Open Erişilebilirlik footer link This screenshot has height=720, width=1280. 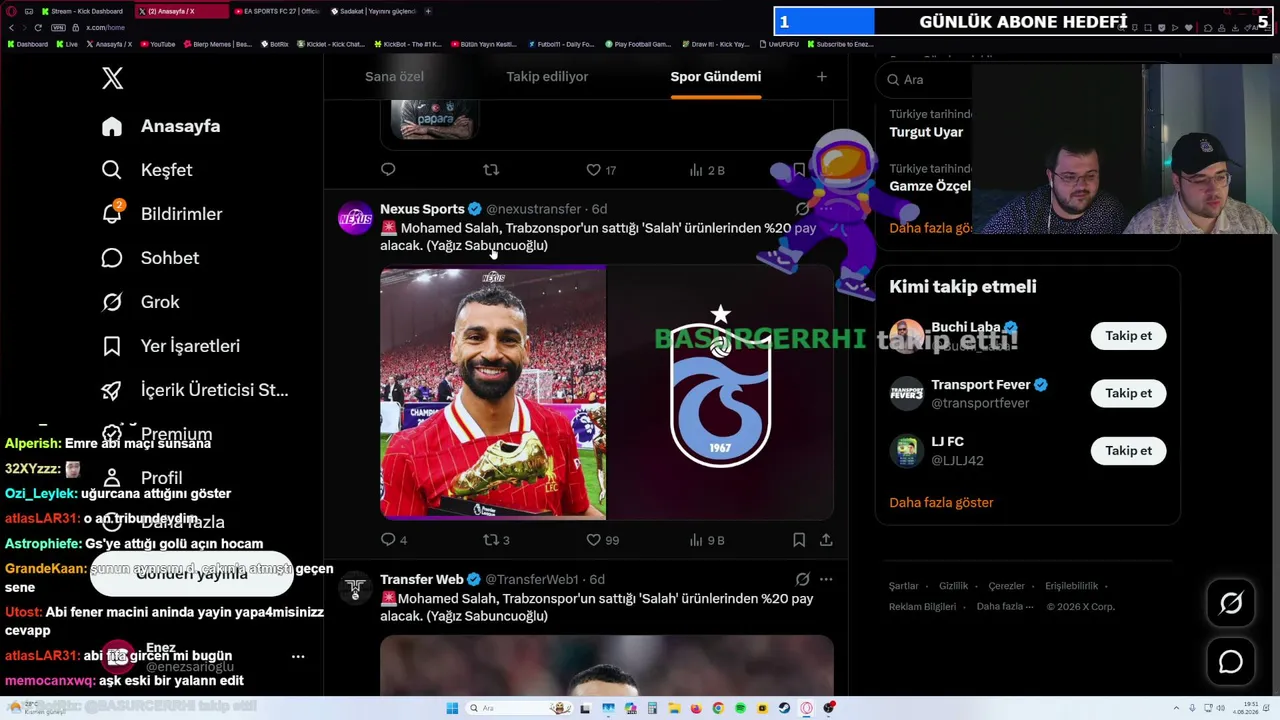pyautogui.click(x=1071, y=586)
